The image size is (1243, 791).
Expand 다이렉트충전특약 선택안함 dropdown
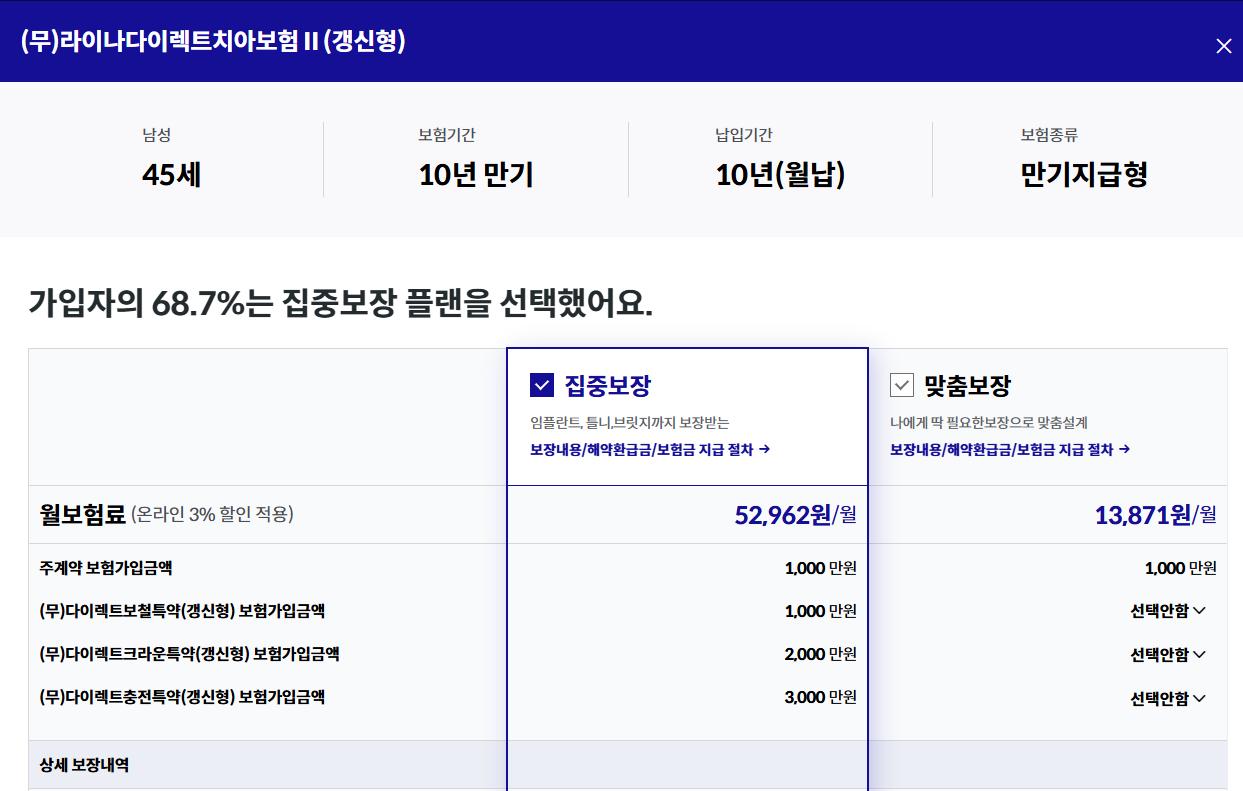point(1168,698)
